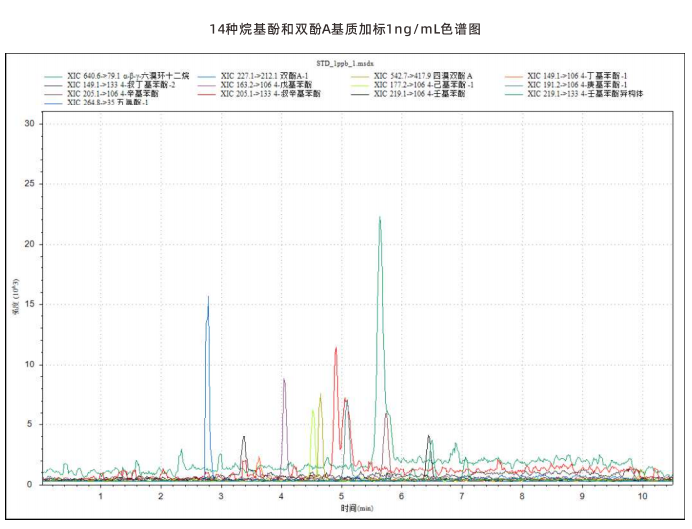Click y-axis tick value 15
Image resolution: width=692 pixels, height=529 pixels.
[x=29, y=304]
